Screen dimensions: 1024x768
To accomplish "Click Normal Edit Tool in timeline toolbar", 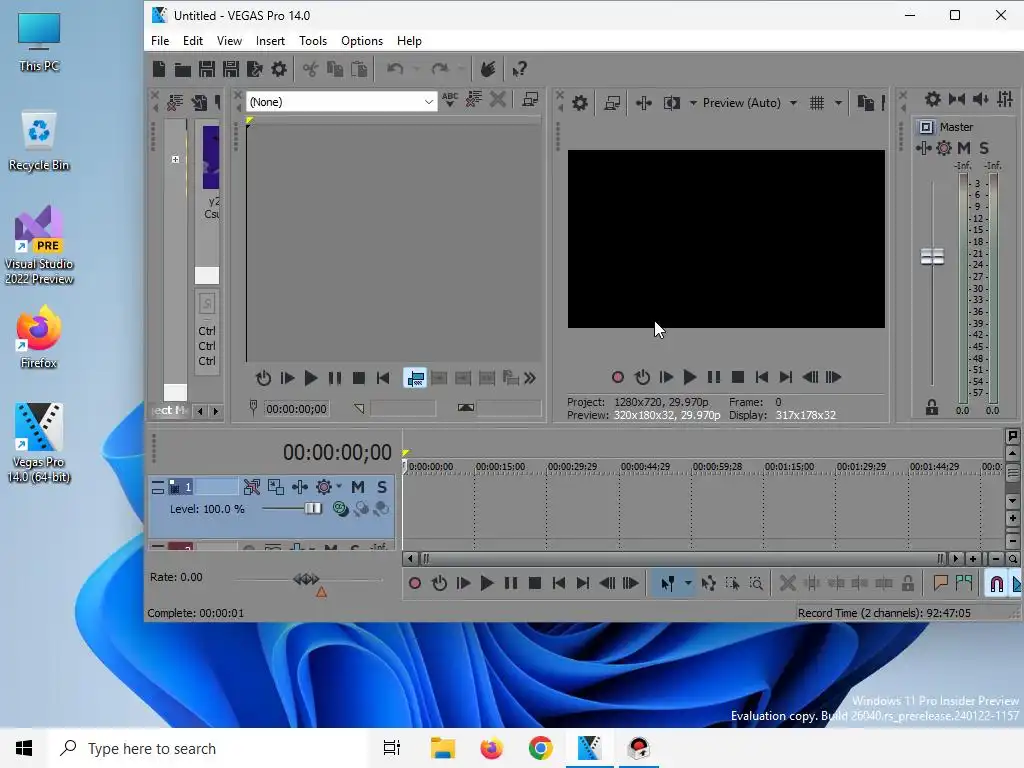I will coord(667,583).
